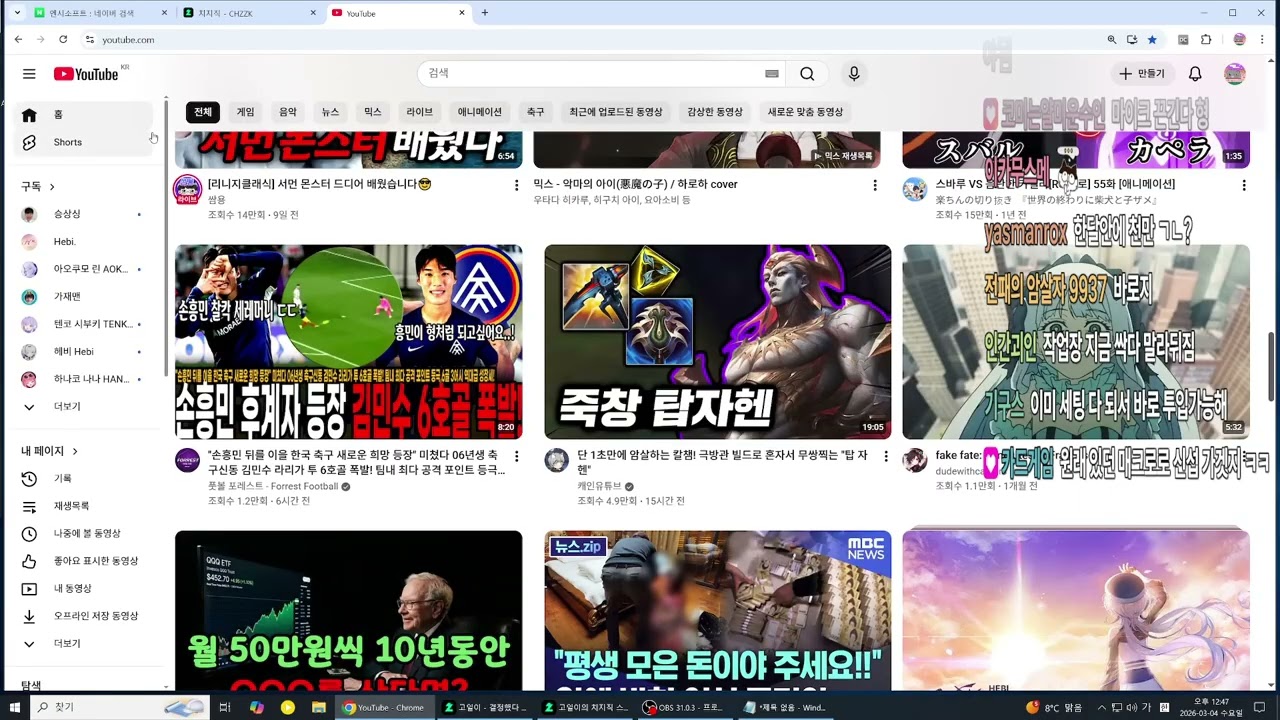The width and height of the screenshot is (1280, 720).
Task: Open options for 손흥민 후계자 video
Action: click(516, 456)
